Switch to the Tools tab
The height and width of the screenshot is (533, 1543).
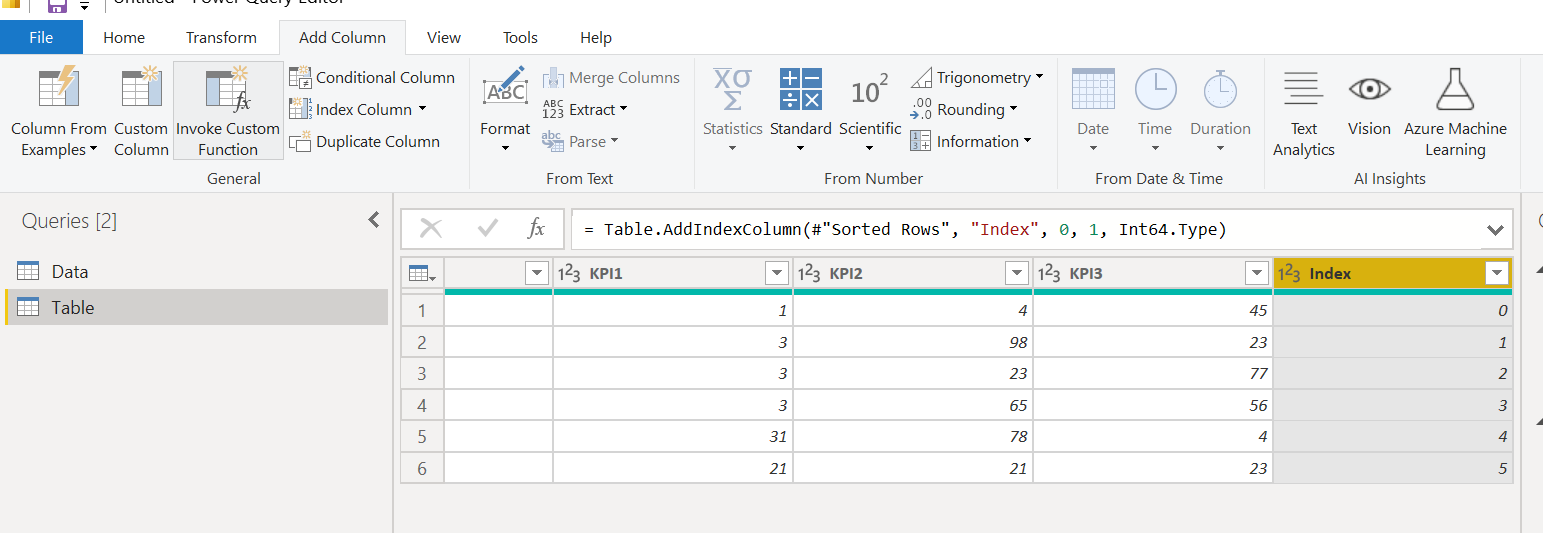520,37
